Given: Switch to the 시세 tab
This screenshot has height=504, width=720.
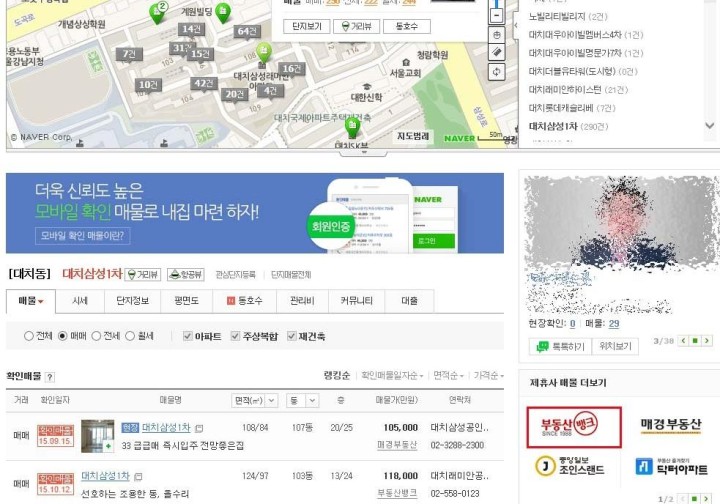Looking at the screenshot, I should tap(80, 301).
